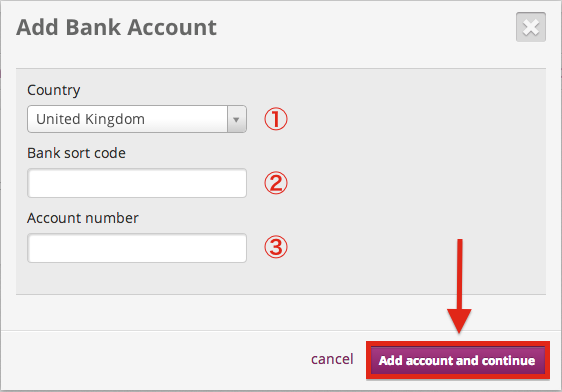Image resolution: width=562 pixels, height=392 pixels.
Task: Click the Bank sort code label
Action: [x=76, y=153]
